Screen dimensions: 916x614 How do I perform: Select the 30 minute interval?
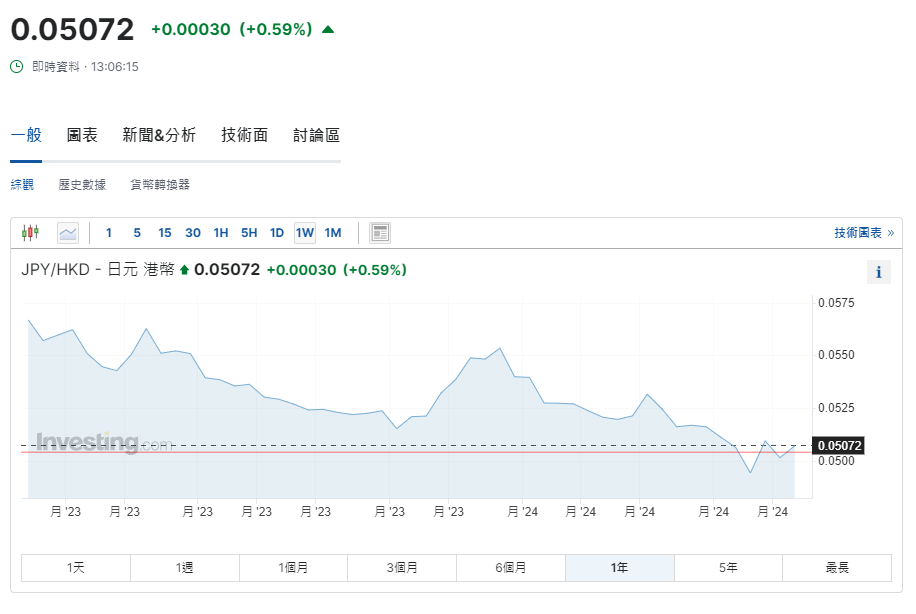(193, 232)
